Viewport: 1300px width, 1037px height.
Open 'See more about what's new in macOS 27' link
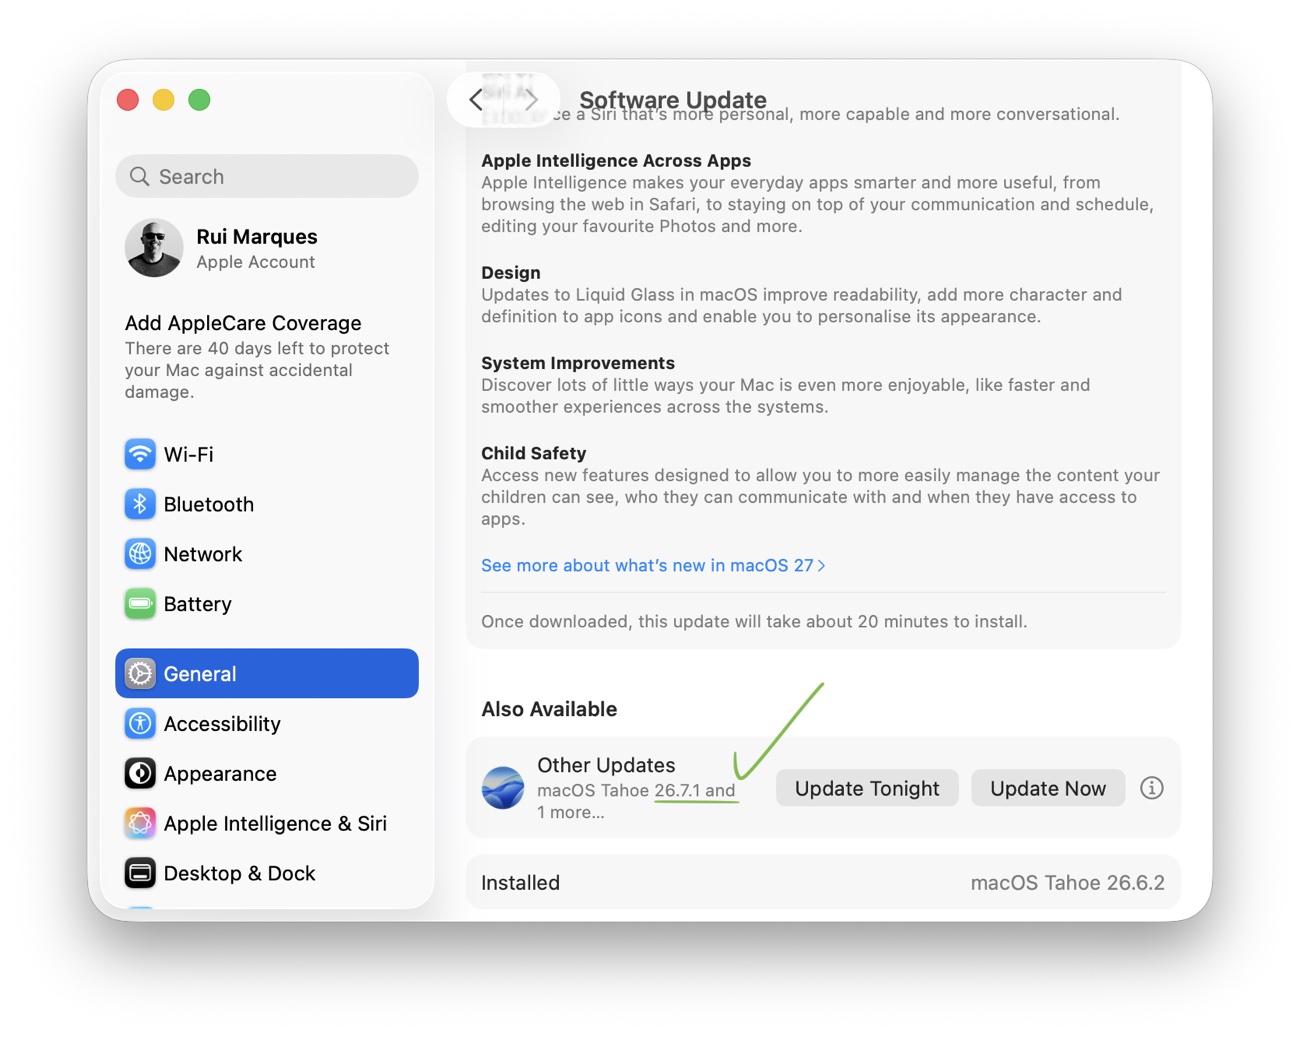pos(653,565)
